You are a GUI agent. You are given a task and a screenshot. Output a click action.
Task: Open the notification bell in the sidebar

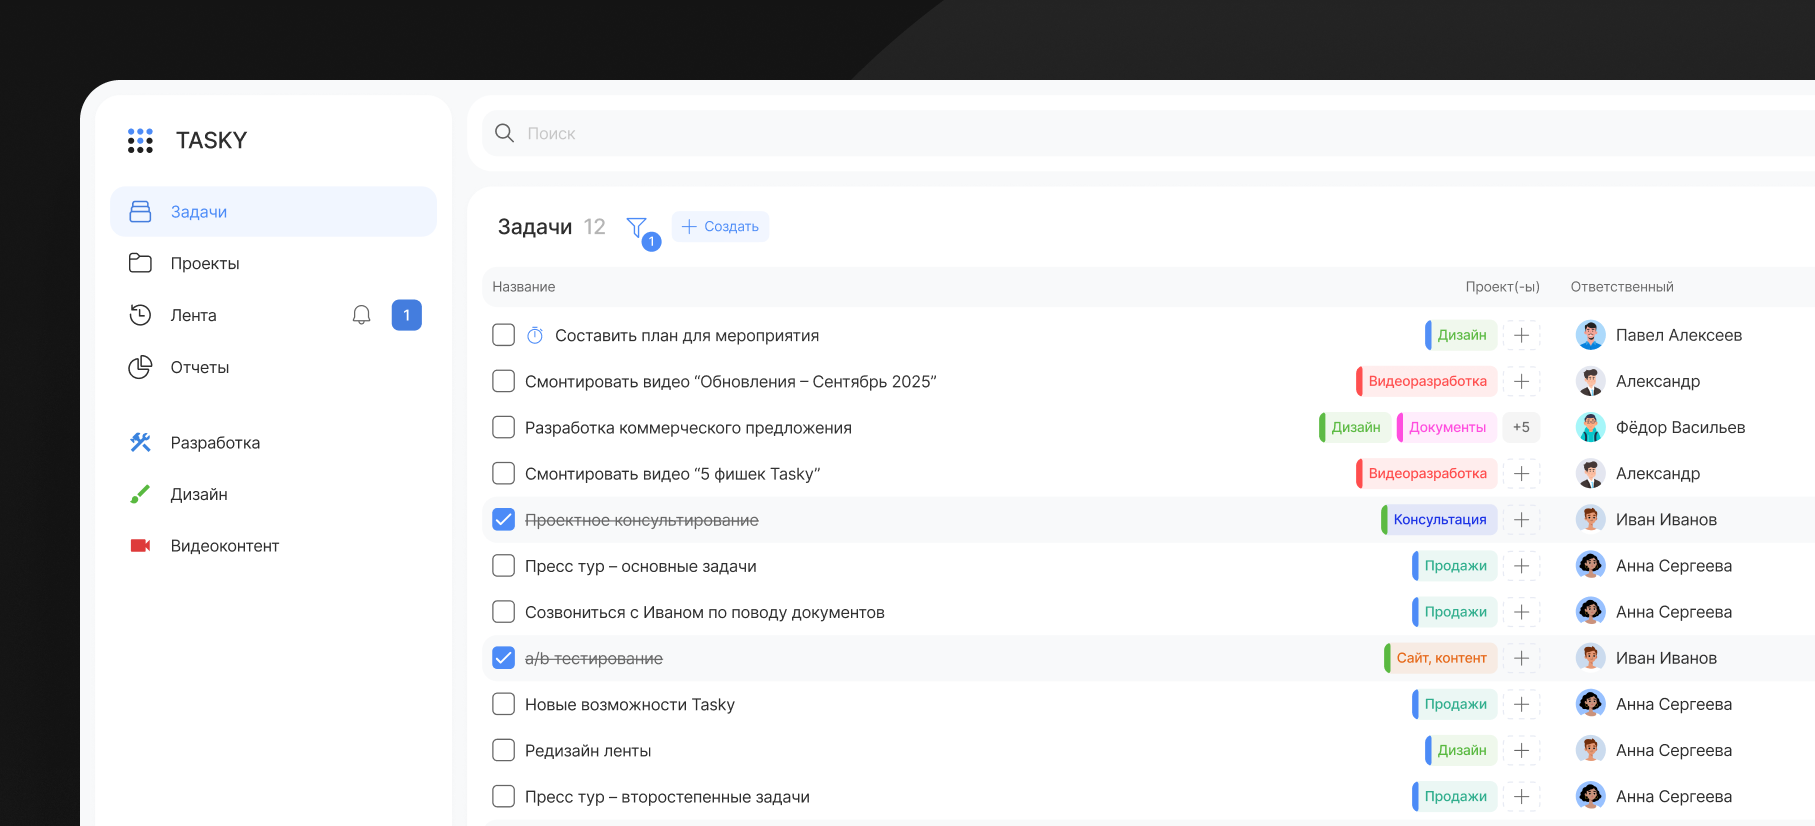click(362, 315)
